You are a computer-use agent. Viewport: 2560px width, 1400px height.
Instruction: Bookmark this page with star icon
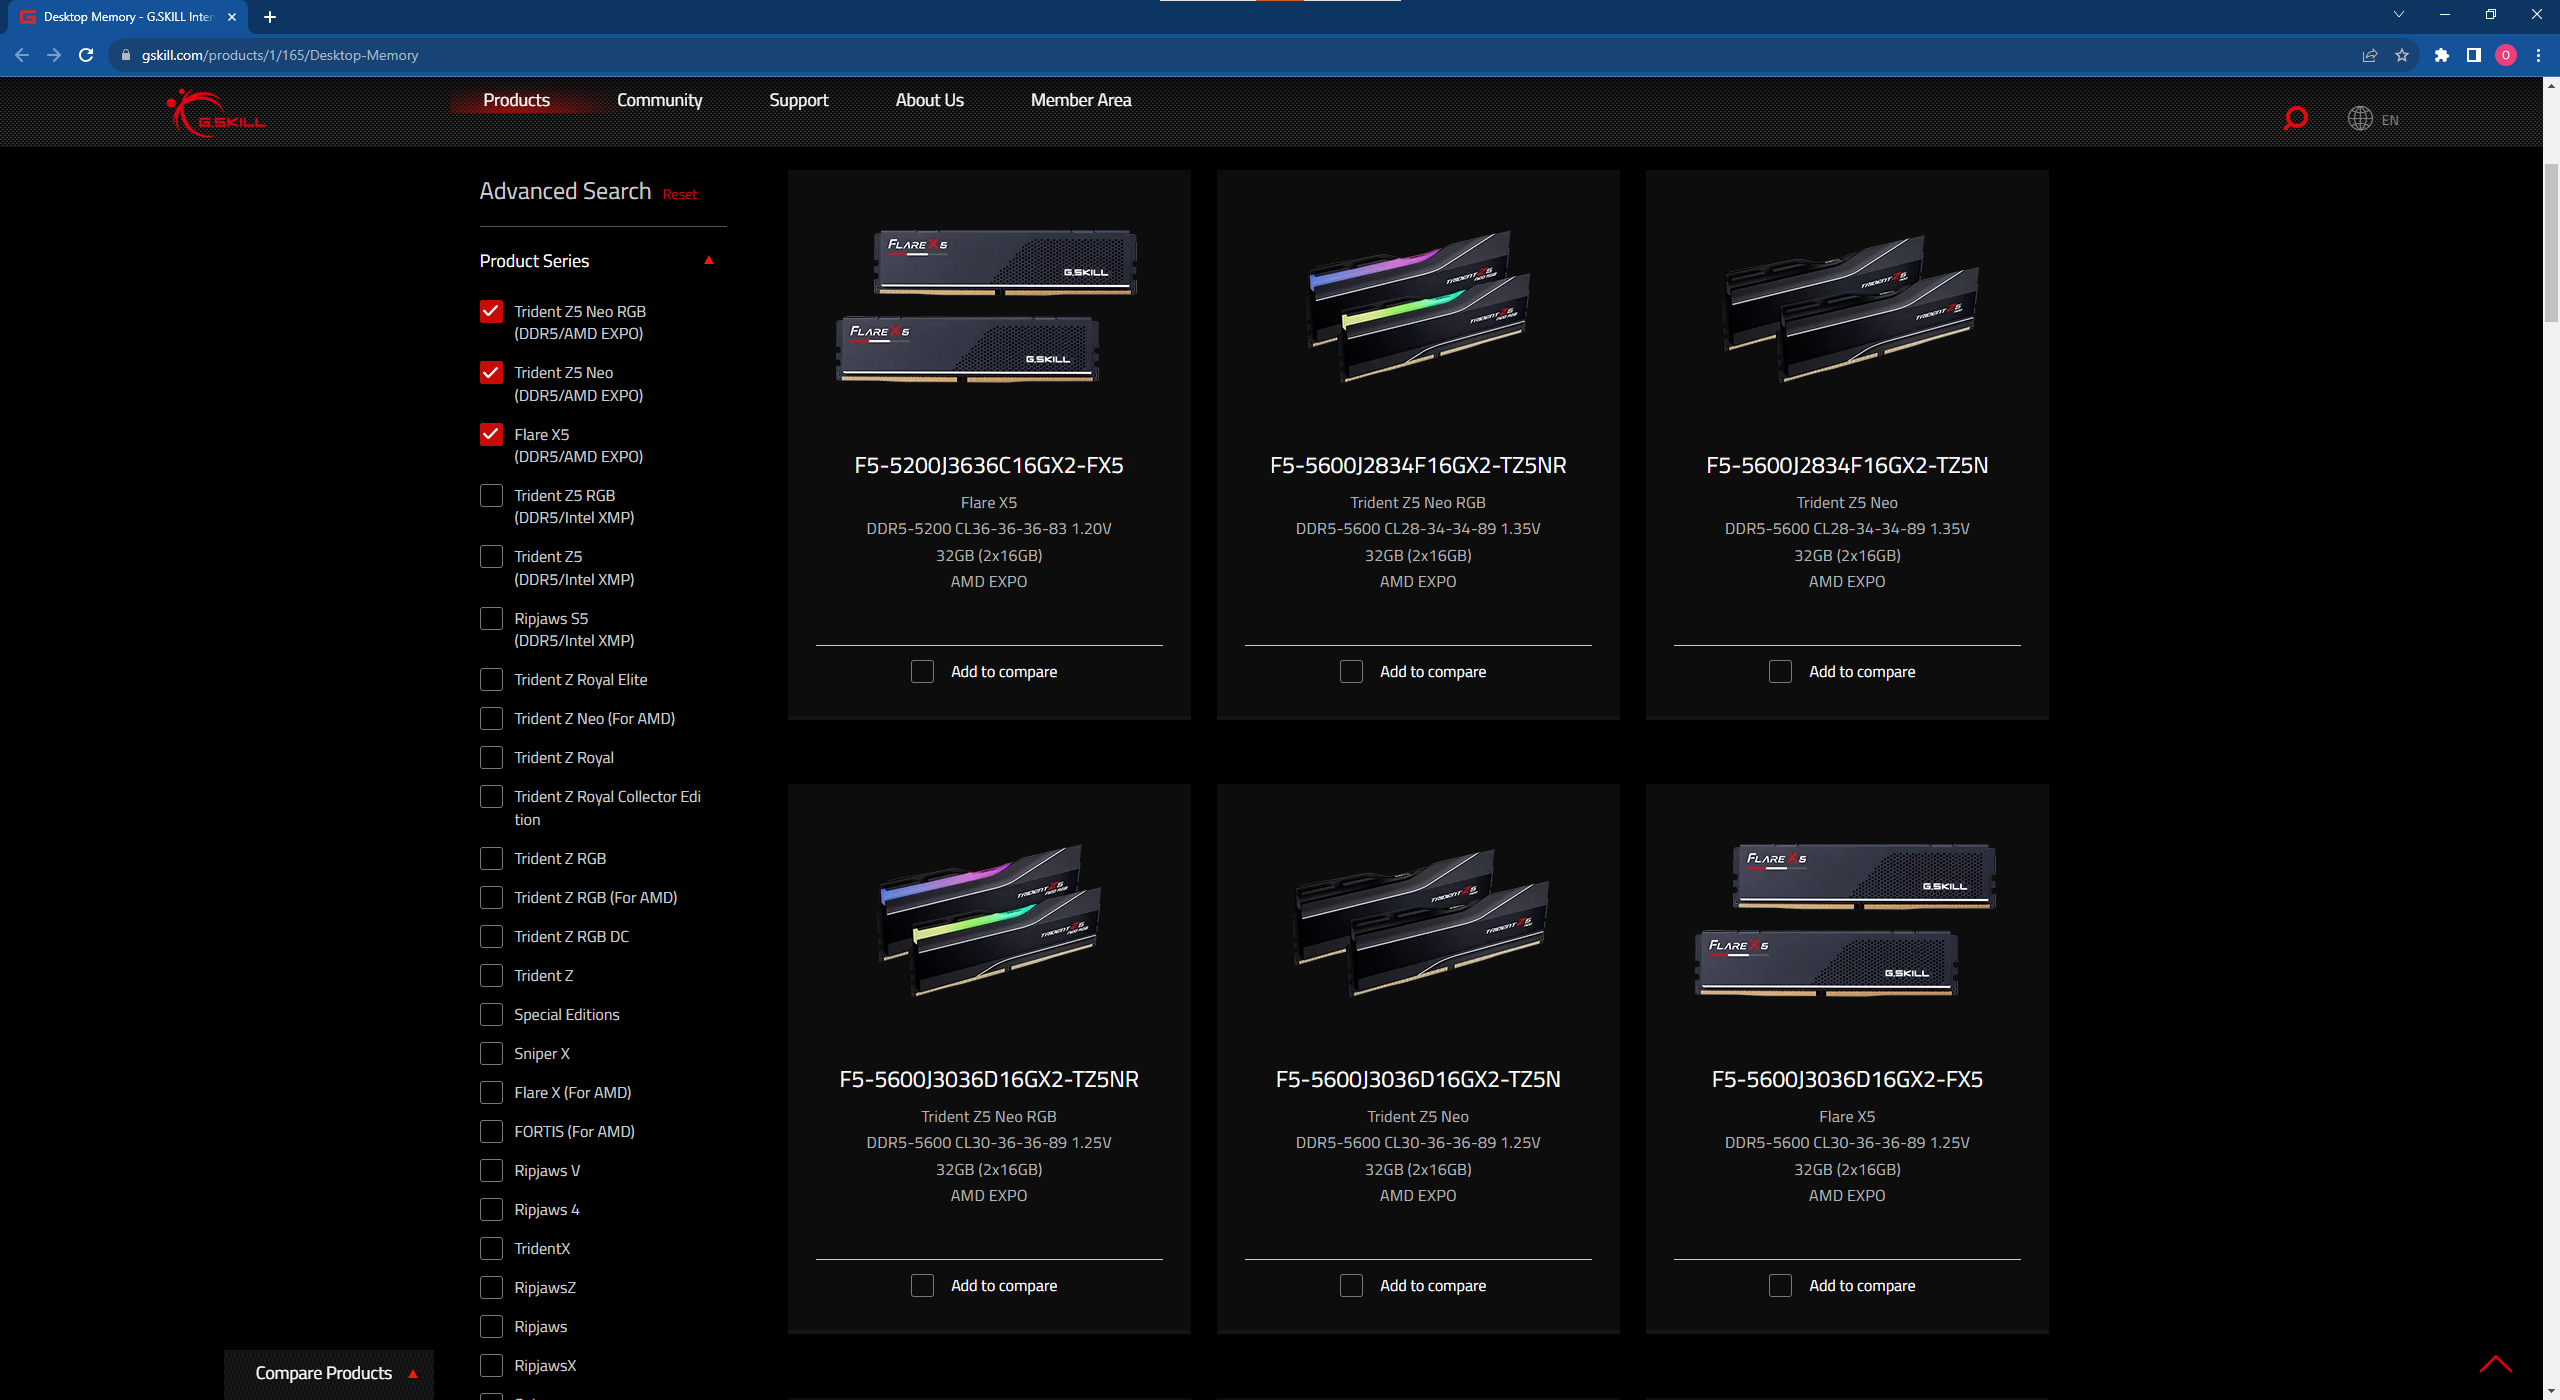click(x=2402, y=55)
